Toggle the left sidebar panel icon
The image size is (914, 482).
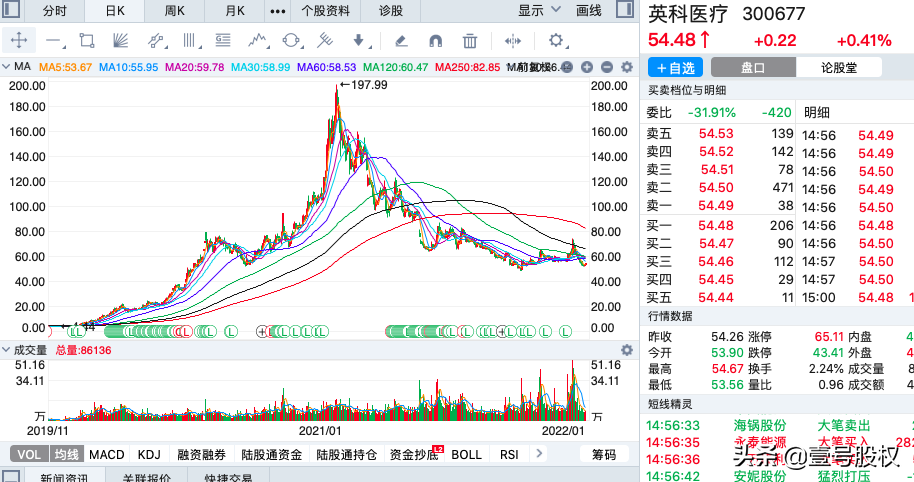pyautogui.click(x=13, y=10)
